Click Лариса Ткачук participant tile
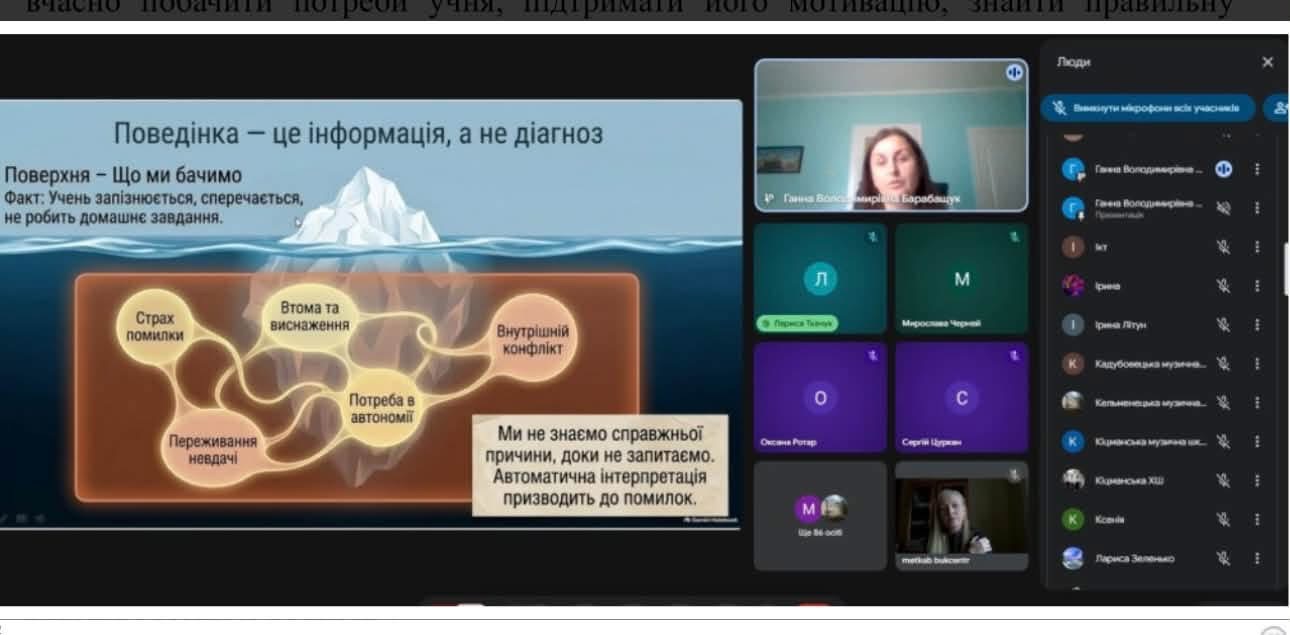This screenshot has height=635, width=1290. point(820,278)
